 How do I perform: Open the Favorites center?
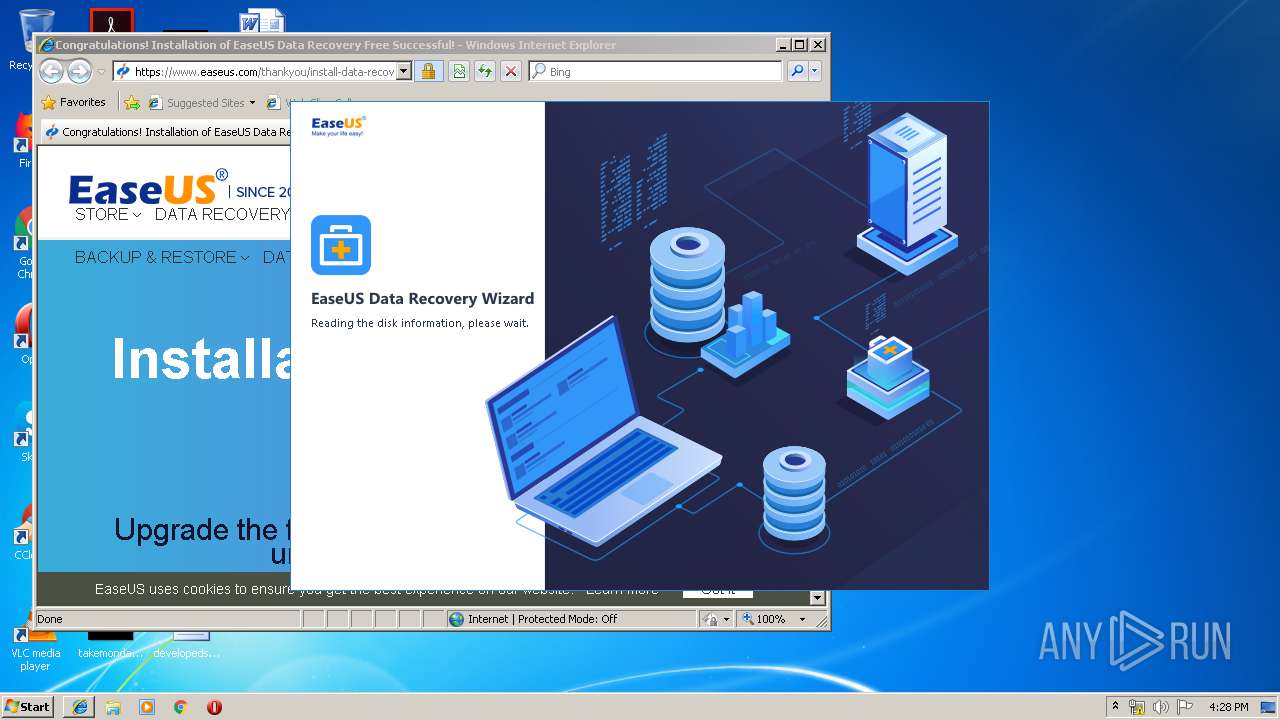73,102
